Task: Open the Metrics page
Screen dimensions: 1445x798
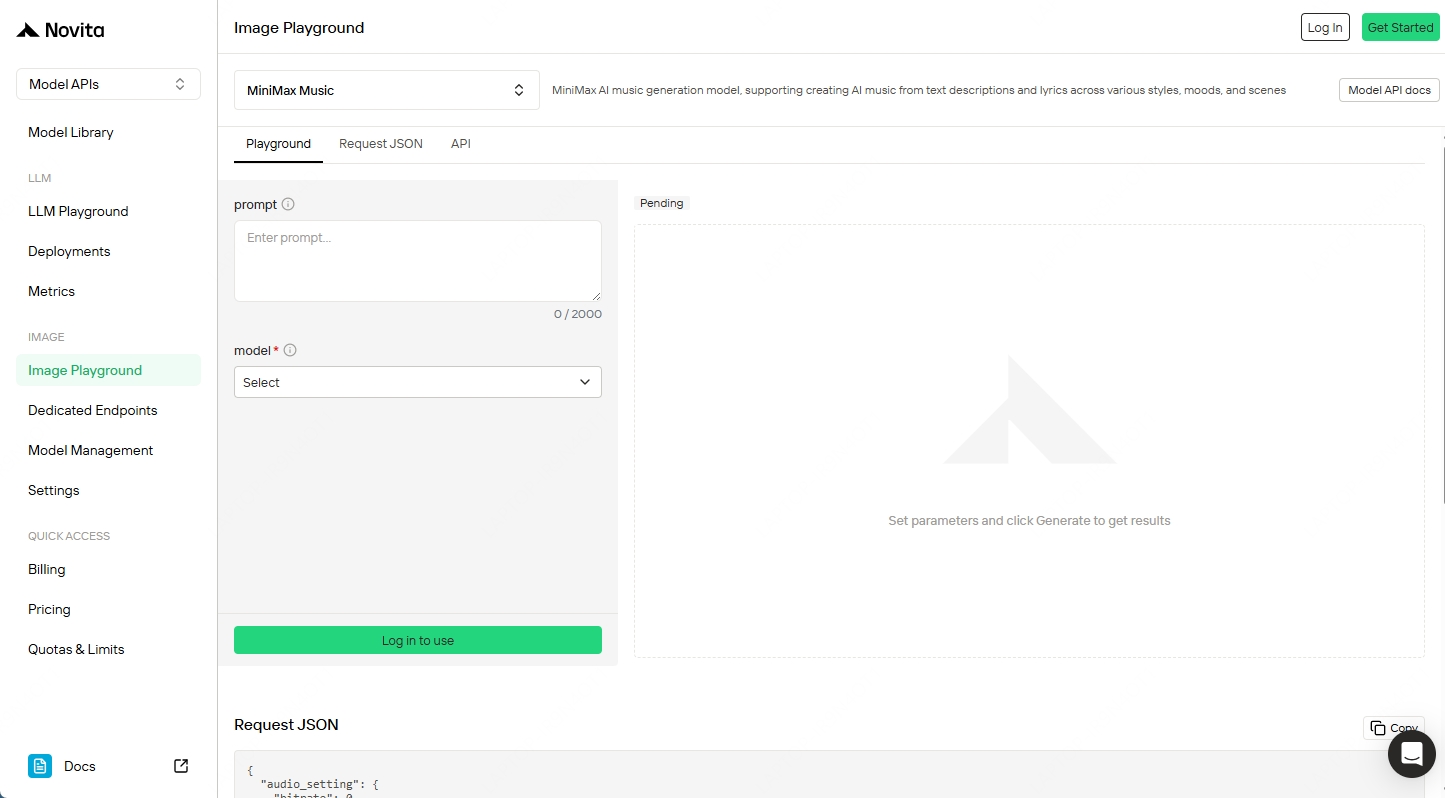Action: 51,291
